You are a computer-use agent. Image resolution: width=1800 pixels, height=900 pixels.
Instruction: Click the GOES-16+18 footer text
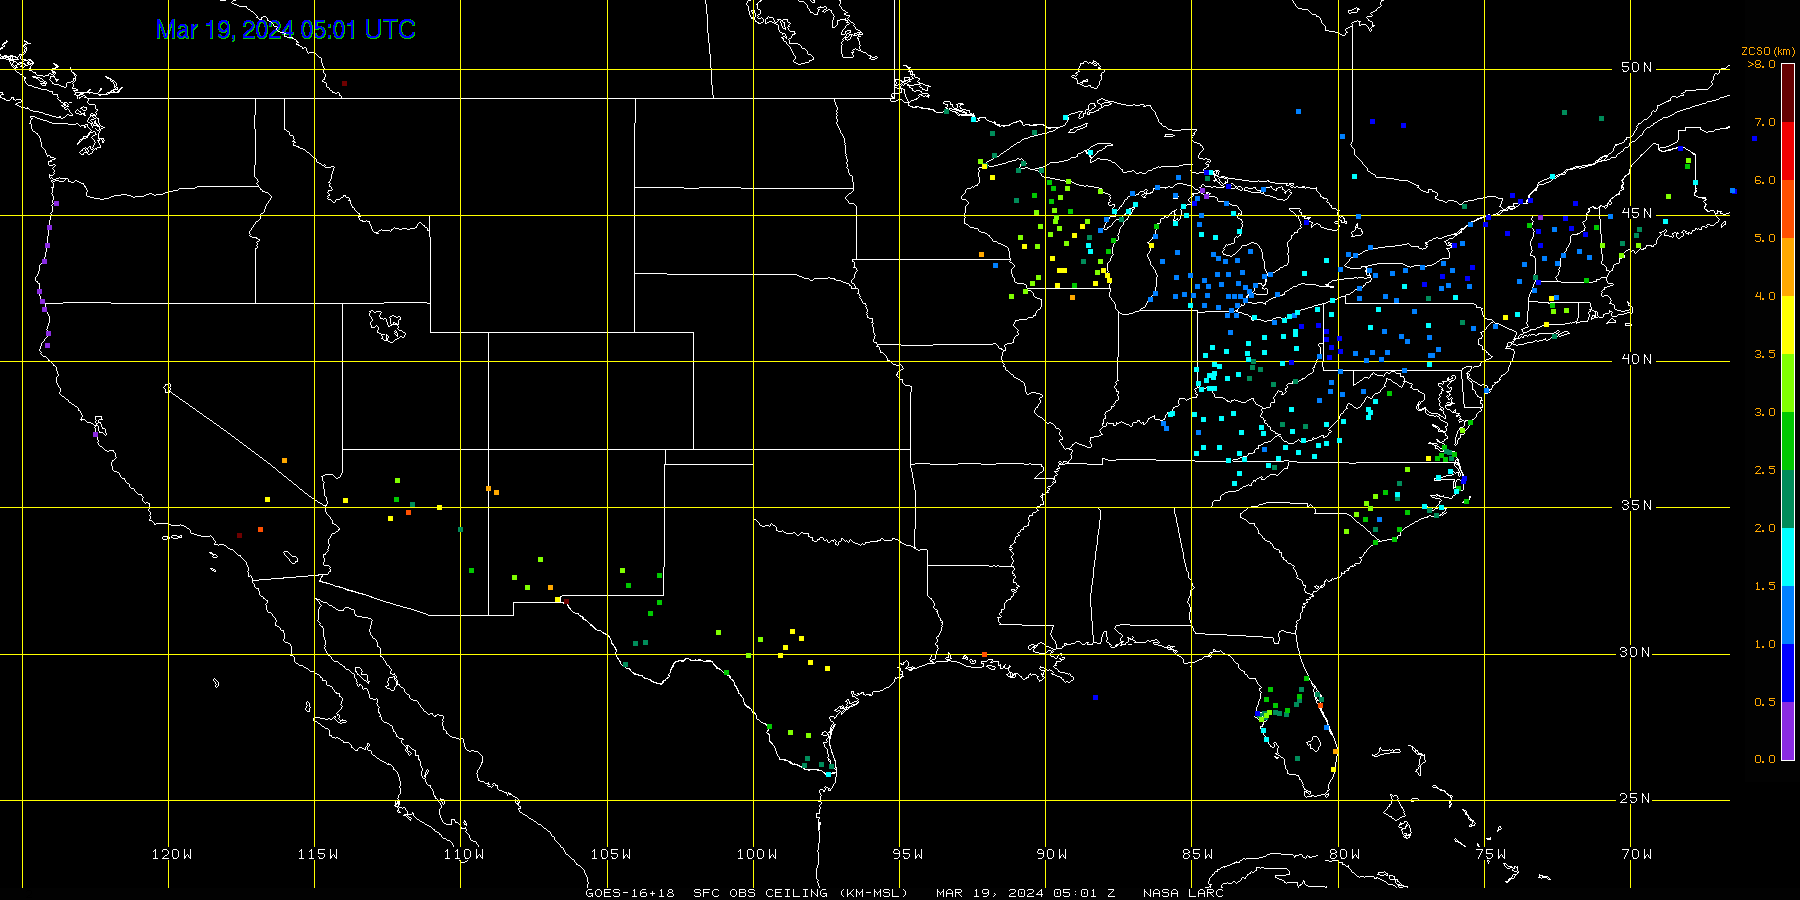click(630, 893)
